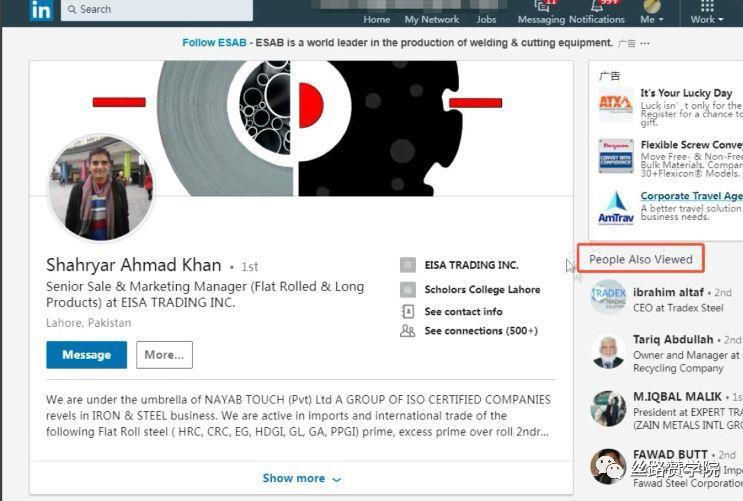The height and width of the screenshot is (501, 743).
Task: Click the EISA TRADING INC. company icon
Action: pos(408,264)
